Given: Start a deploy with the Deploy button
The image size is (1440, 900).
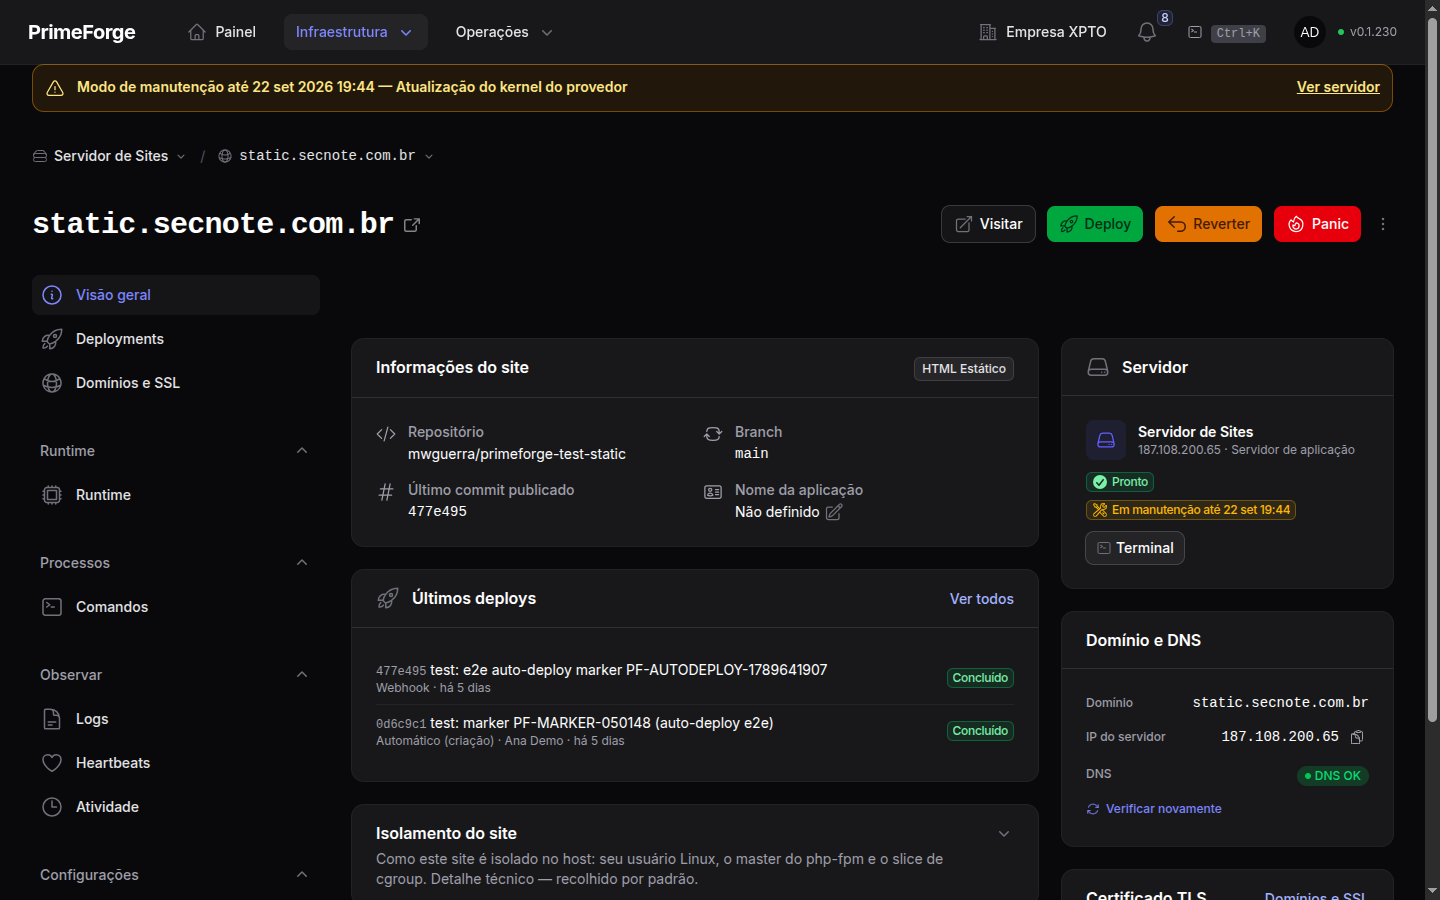Looking at the screenshot, I should click(1095, 224).
